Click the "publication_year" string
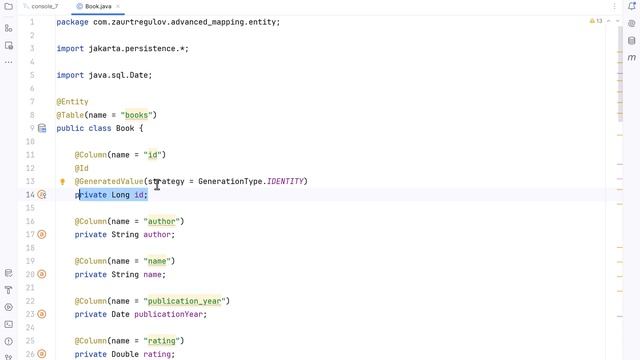640x360 pixels. click(x=184, y=301)
